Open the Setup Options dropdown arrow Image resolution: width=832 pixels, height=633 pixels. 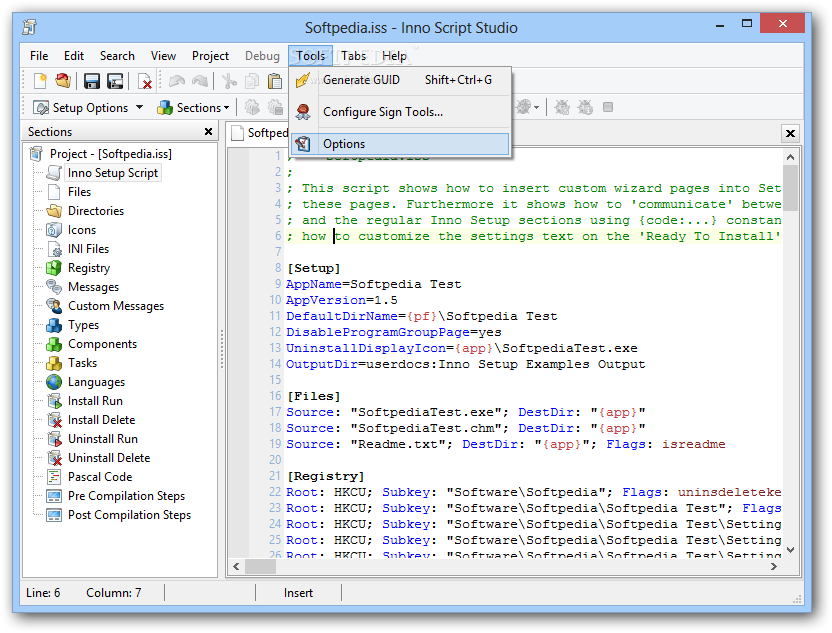140,107
